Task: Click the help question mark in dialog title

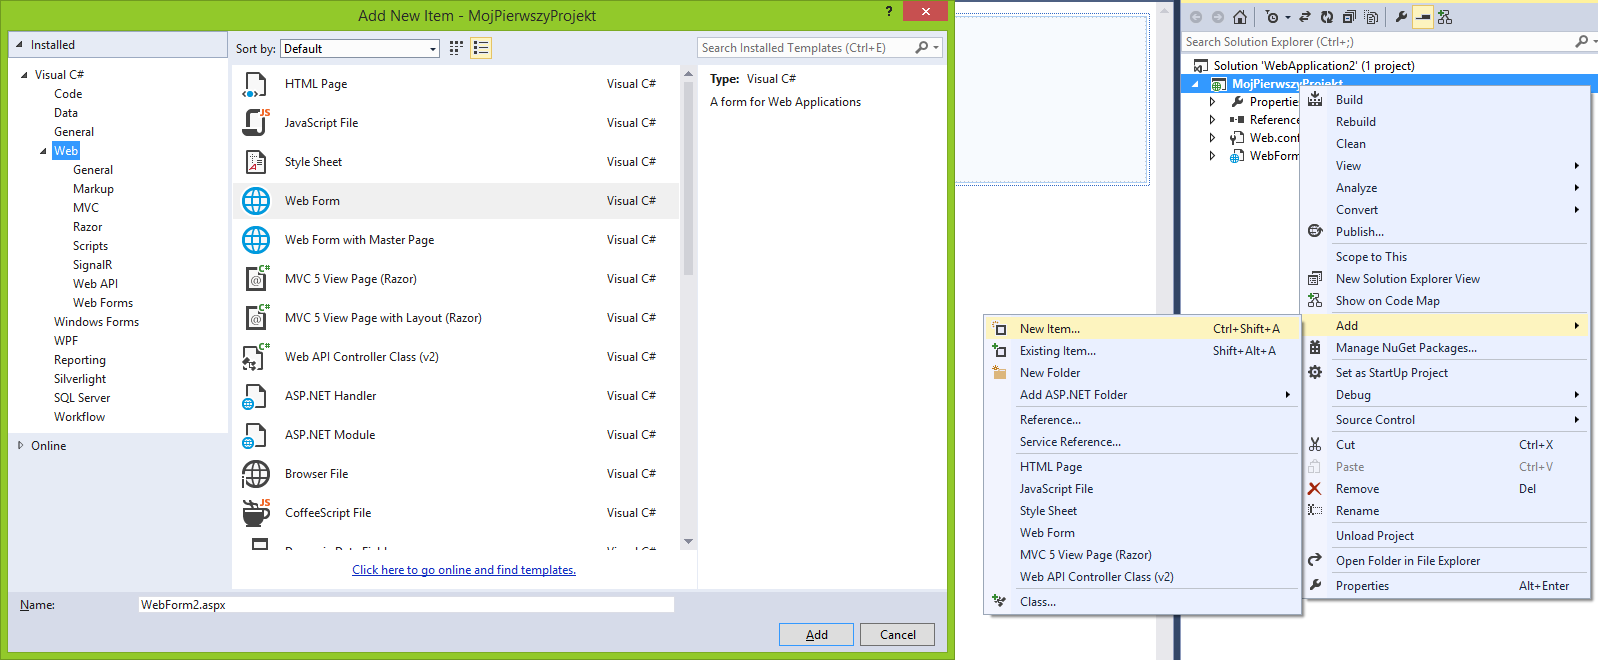Action: coord(889,12)
